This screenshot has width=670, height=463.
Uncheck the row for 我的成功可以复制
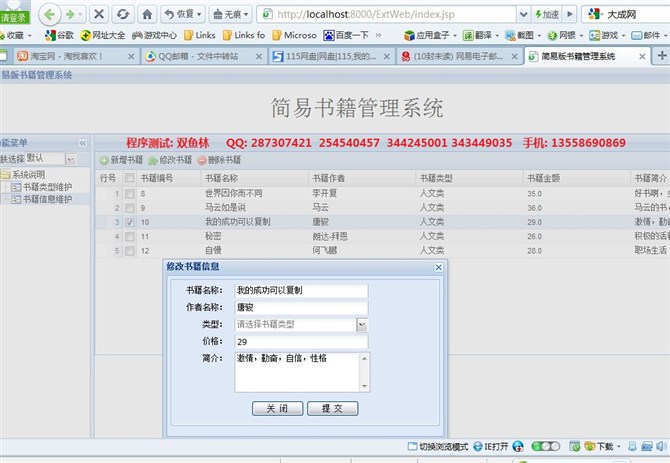tap(129, 222)
